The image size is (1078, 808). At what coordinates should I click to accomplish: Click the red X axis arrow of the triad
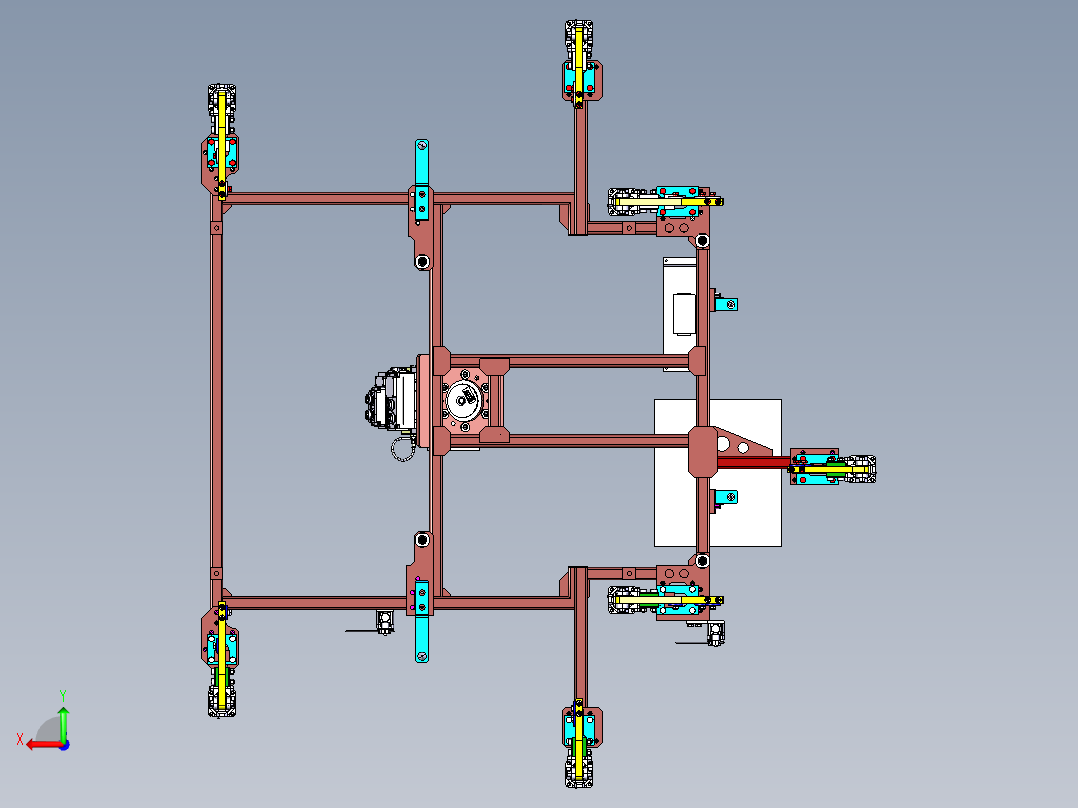[x=43, y=745]
